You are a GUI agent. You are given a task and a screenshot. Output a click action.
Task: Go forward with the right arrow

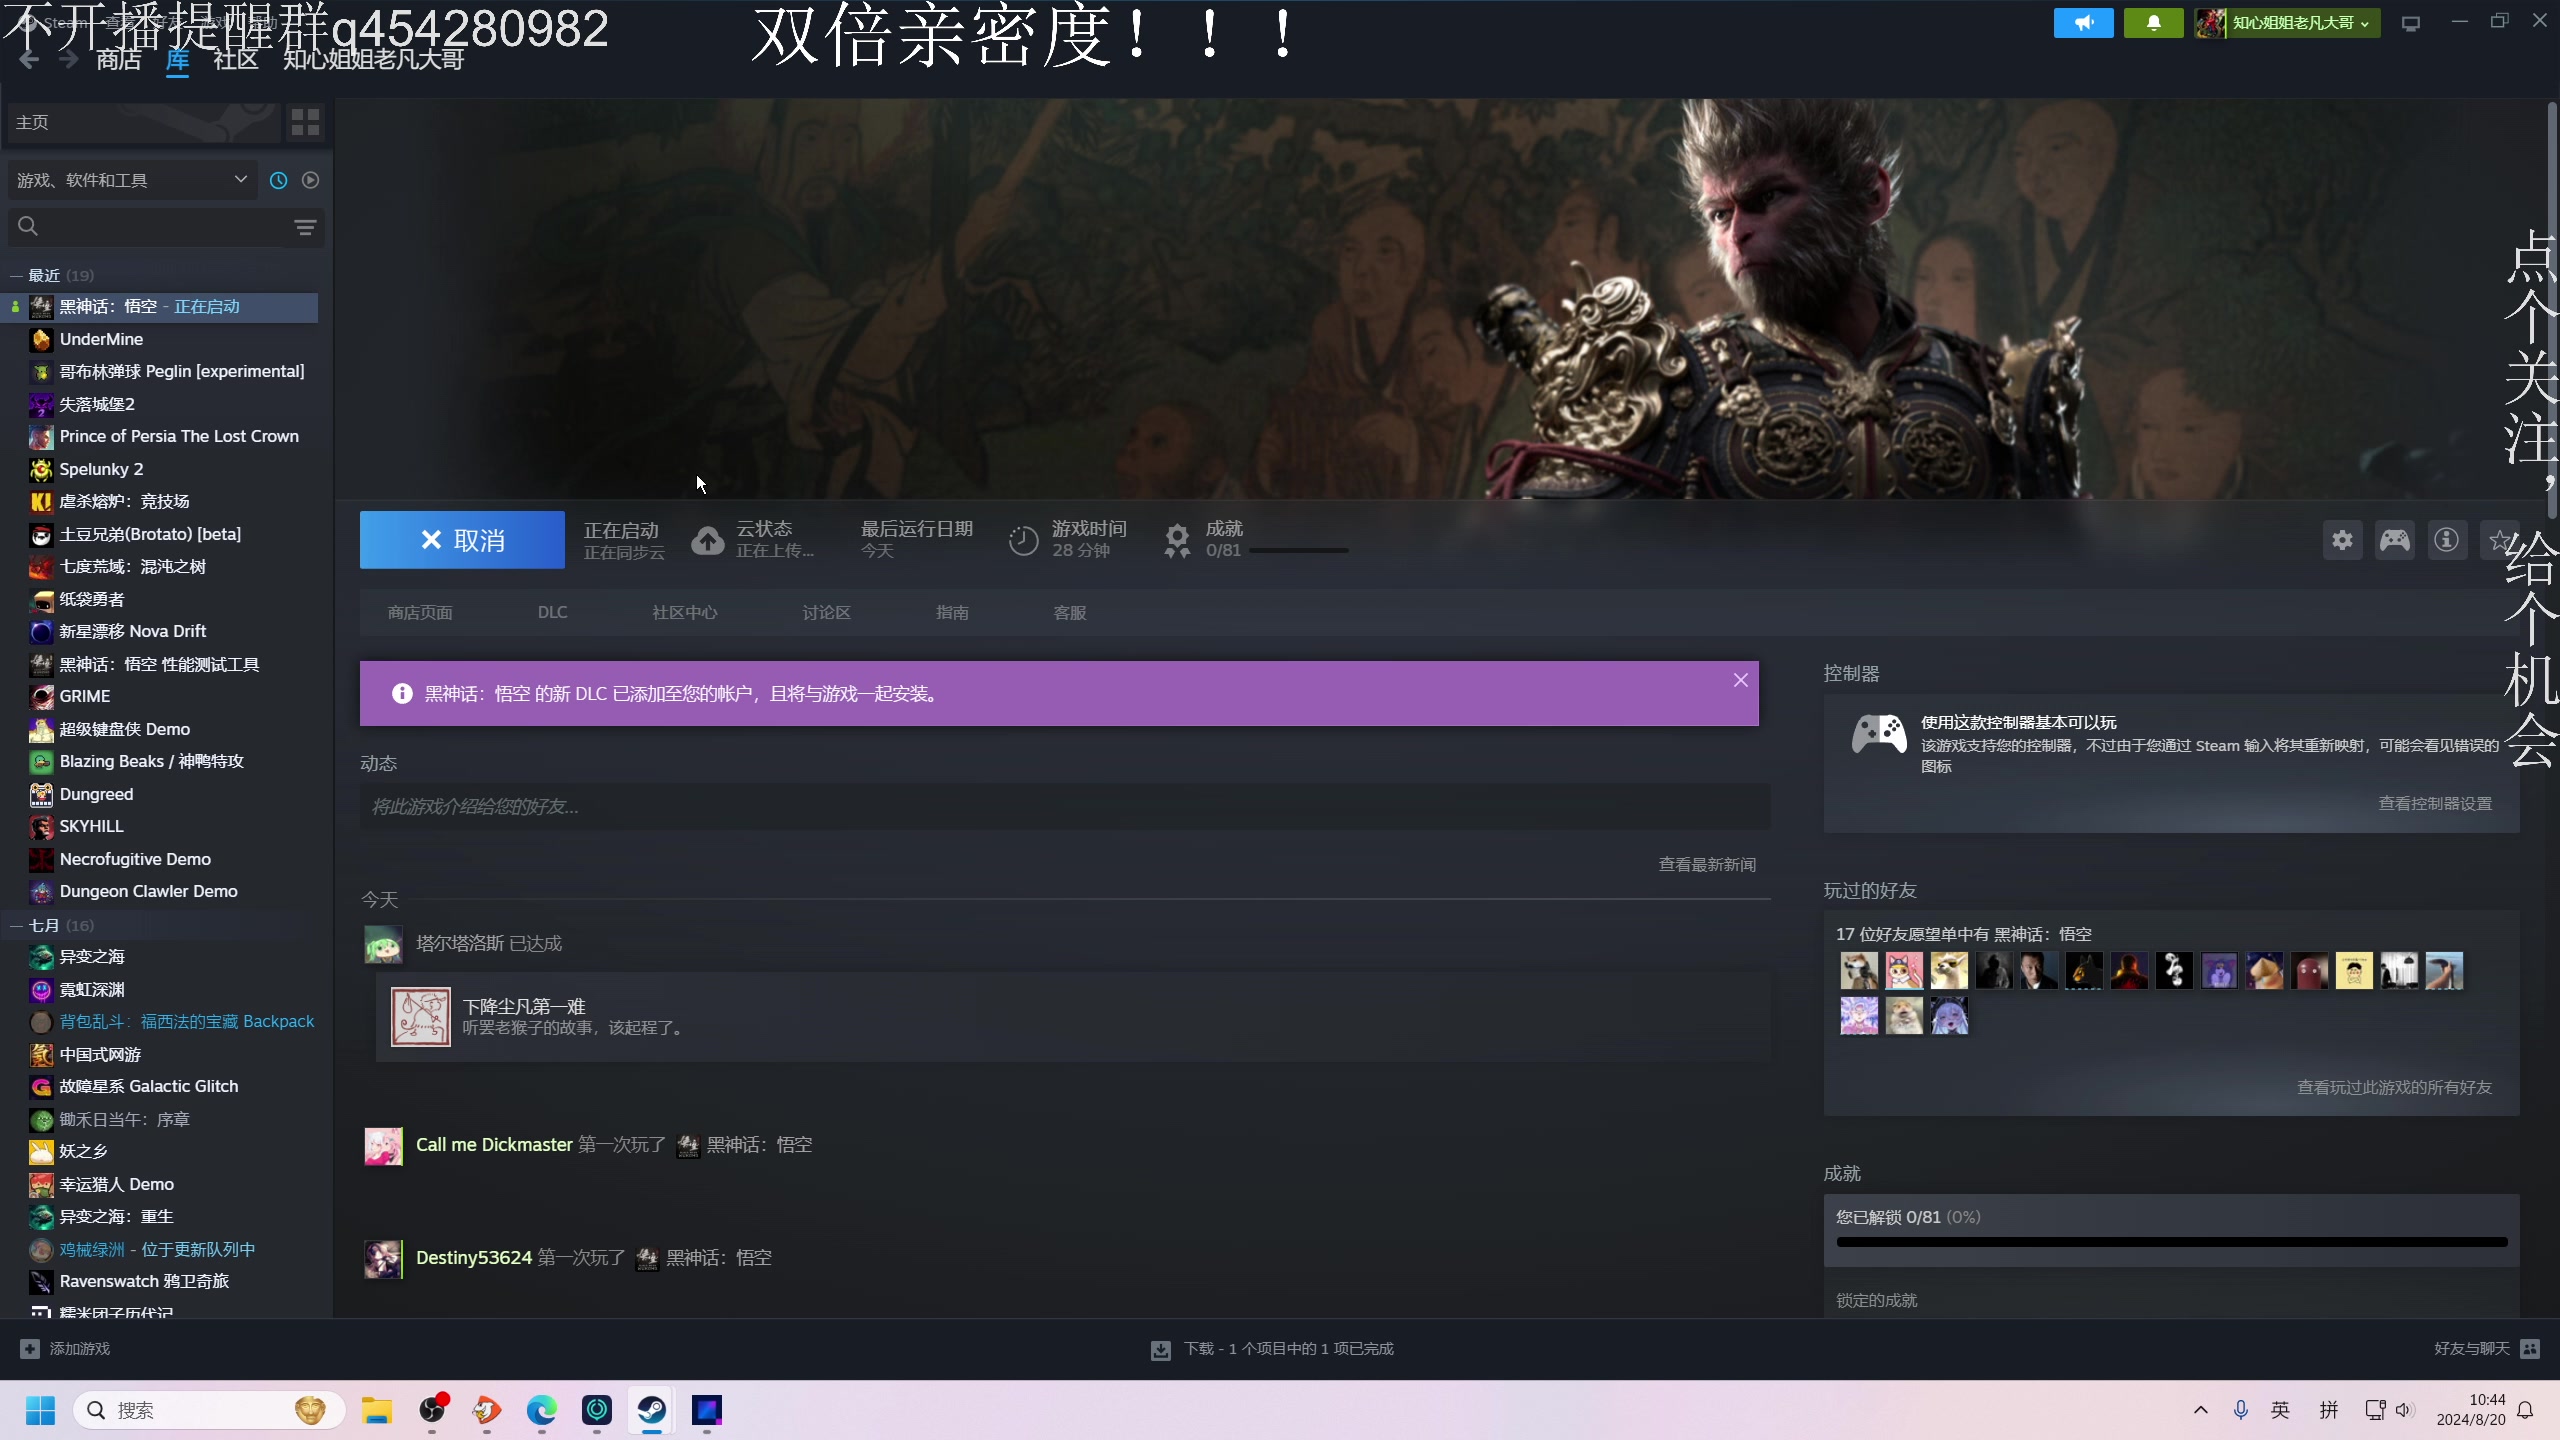(68, 60)
